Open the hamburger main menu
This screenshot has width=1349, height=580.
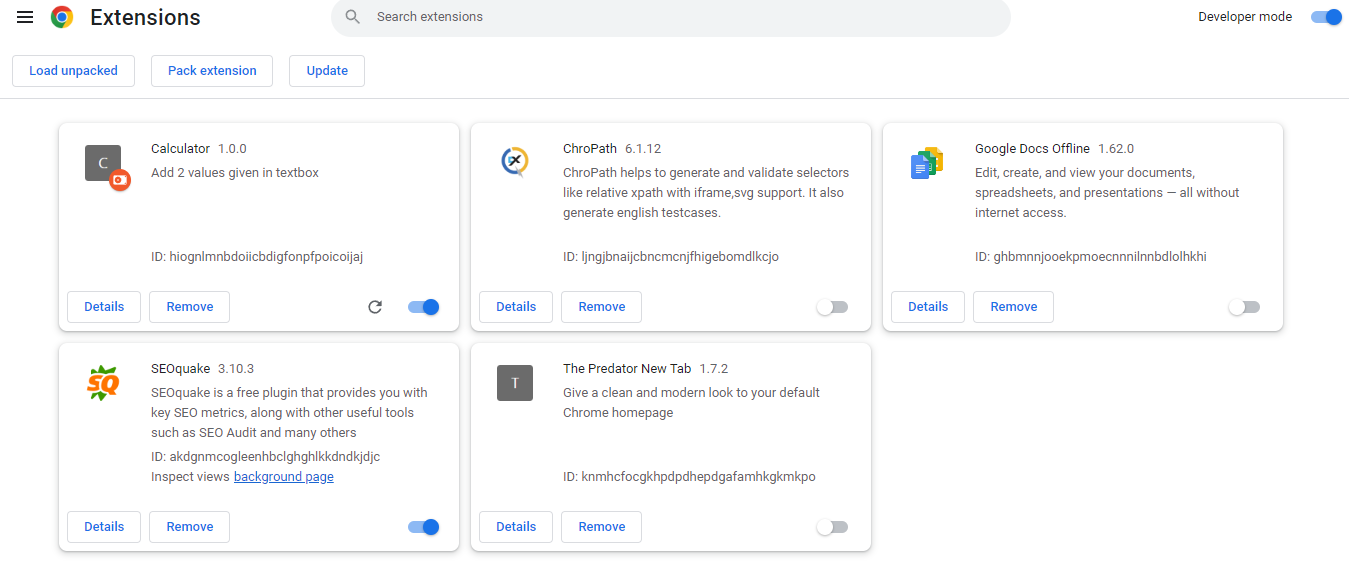[25, 17]
